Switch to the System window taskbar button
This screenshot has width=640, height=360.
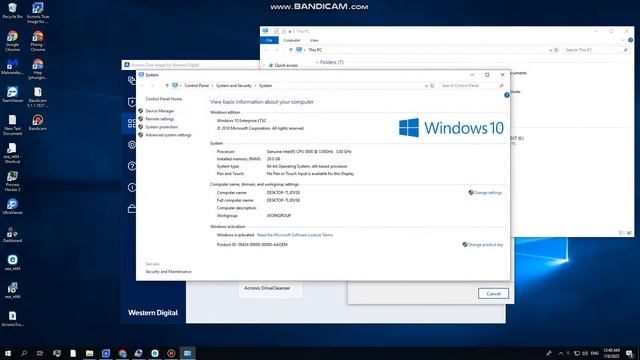coord(187,353)
